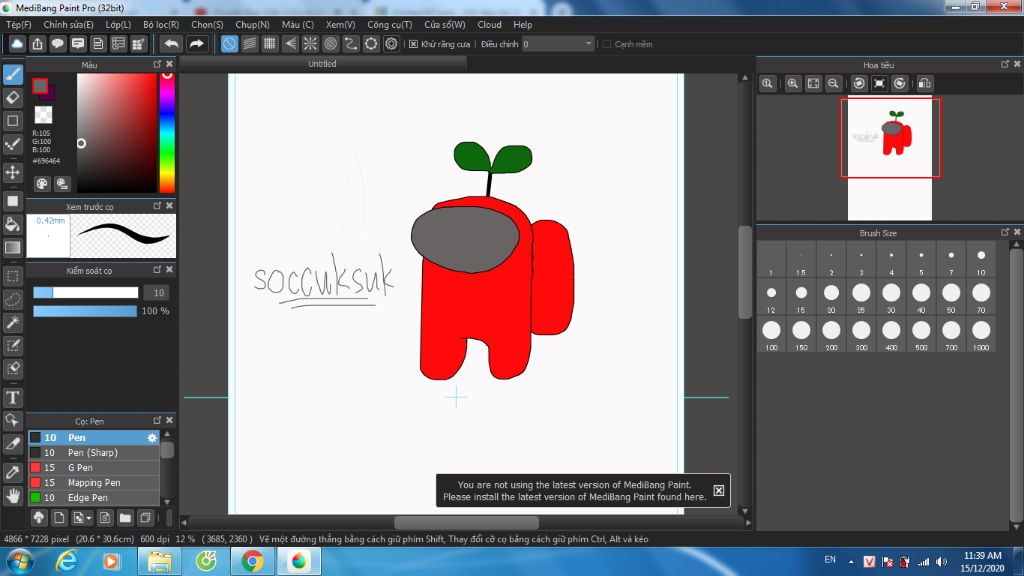Switch to the Untitled canvas tab
Screen dimensions: 1024x576
coord(323,64)
